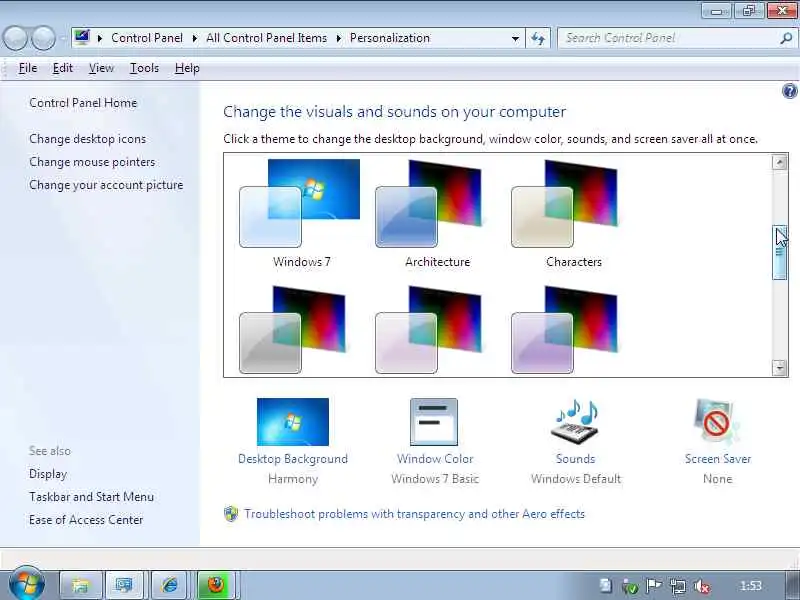Click the network tray icon
800x600 pixels.
(x=678, y=587)
